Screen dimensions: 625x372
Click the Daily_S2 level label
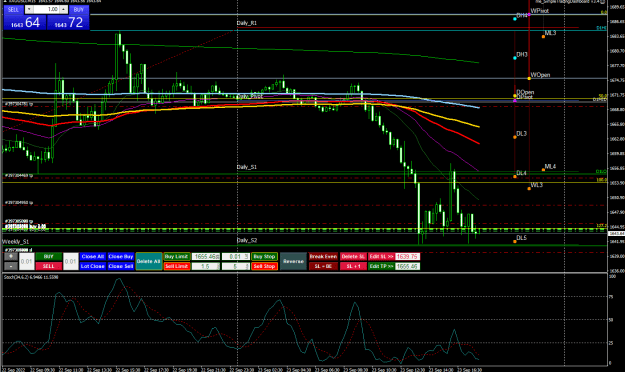click(x=247, y=240)
